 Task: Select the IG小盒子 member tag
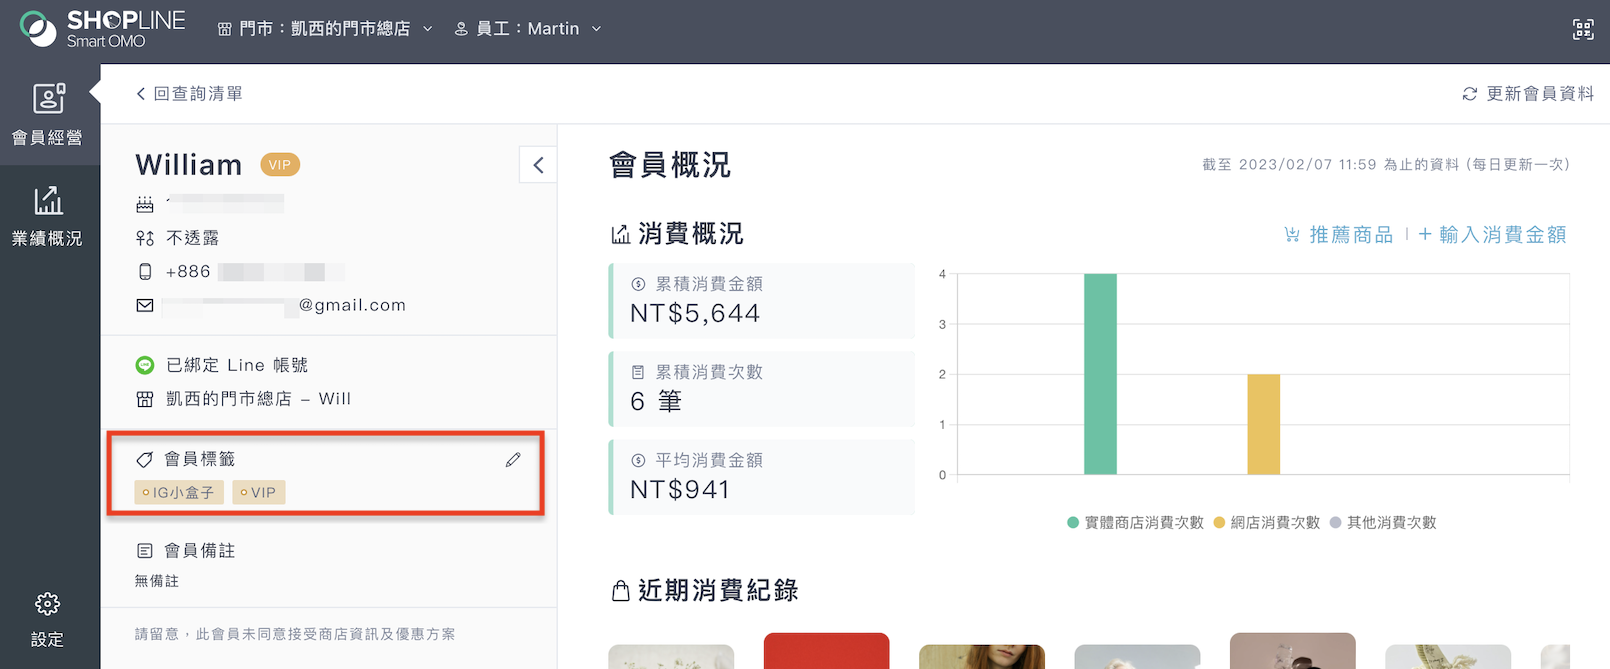pos(179,492)
